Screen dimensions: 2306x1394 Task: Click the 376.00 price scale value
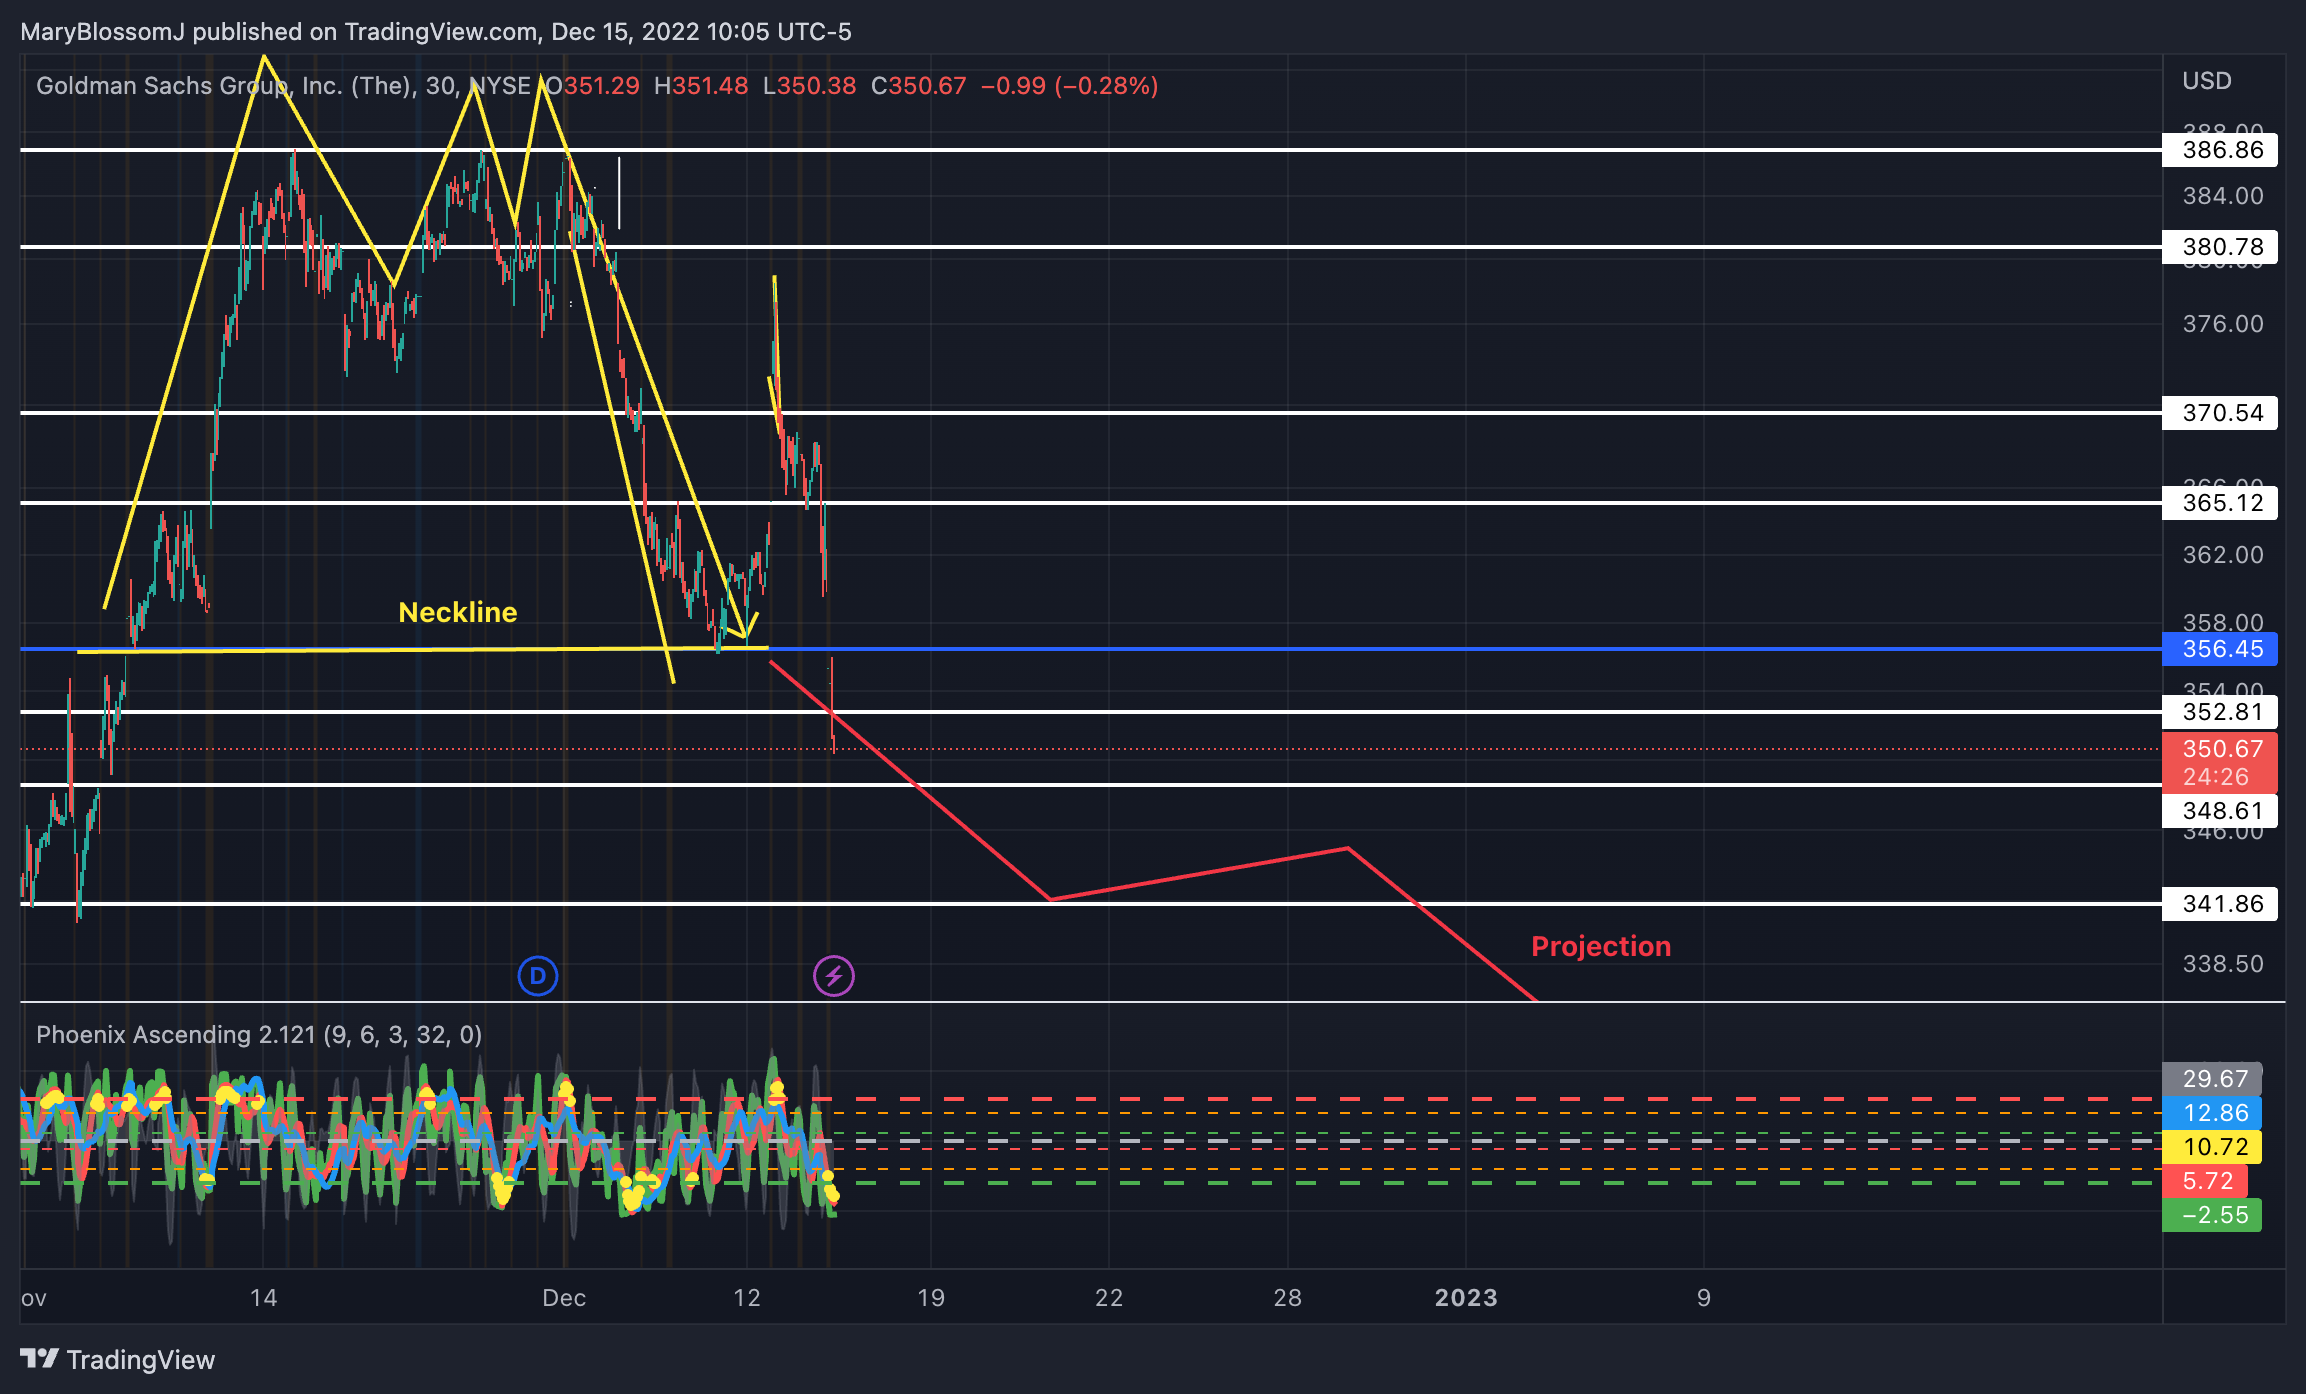click(2223, 324)
